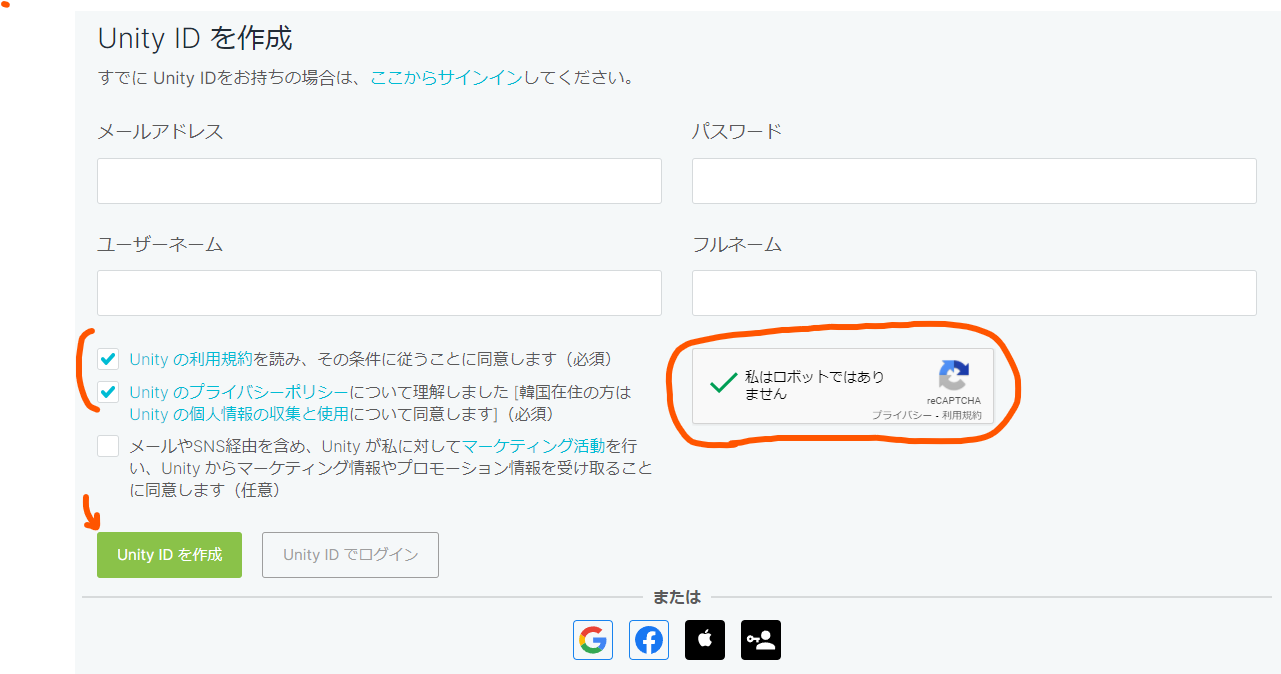
Task: Check the マーケティング活動 optional checkbox
Action: (x=108, y=446)
